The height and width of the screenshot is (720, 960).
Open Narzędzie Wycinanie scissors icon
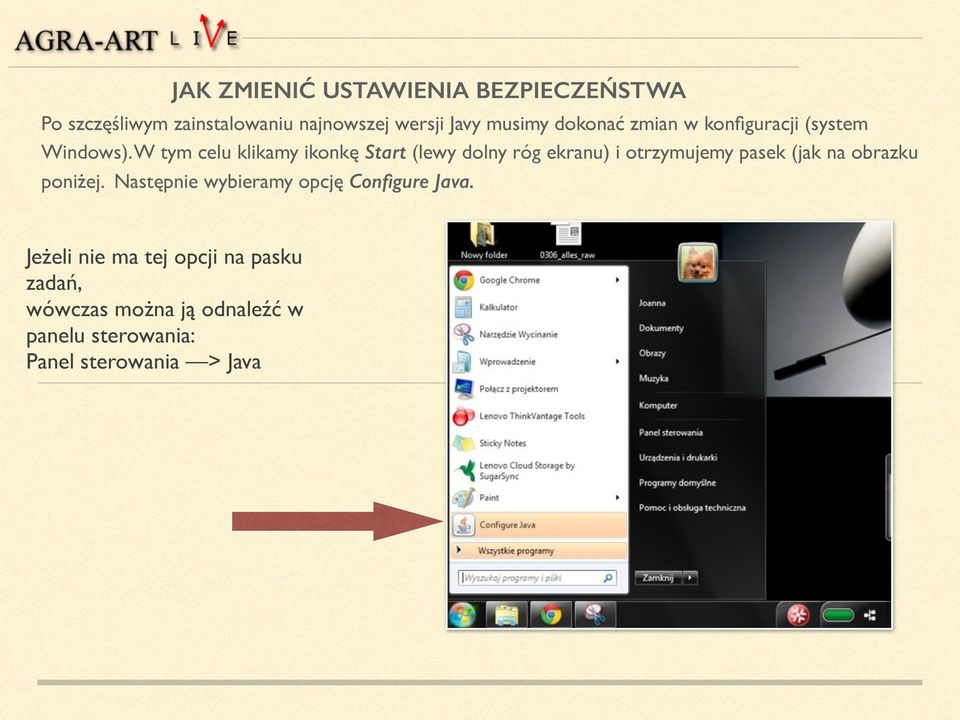click(464, 334)
